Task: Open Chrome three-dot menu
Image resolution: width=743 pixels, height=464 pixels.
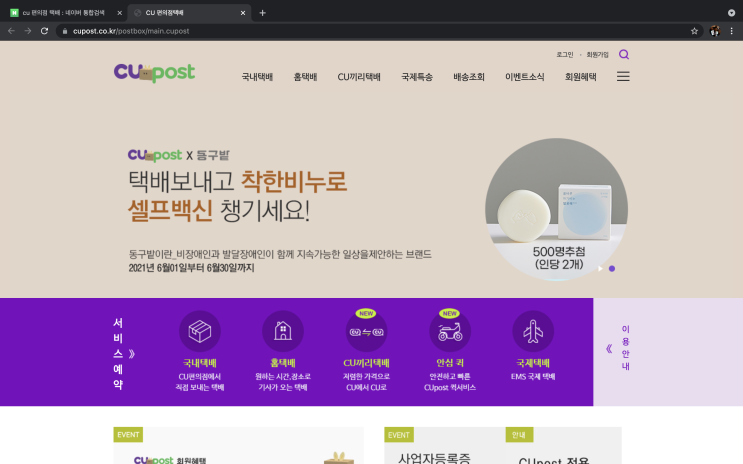Action: [732, 31]
